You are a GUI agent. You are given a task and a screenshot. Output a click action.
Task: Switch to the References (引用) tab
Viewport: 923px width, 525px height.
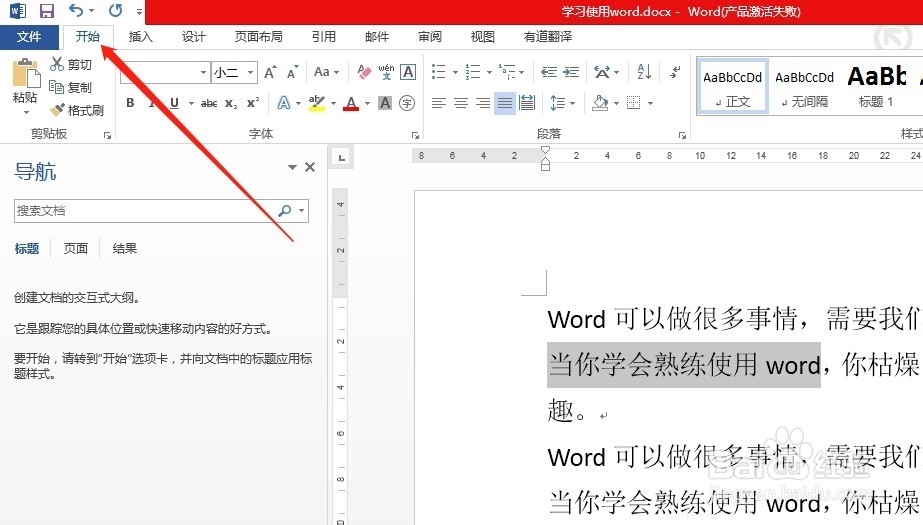pos(324,36)
